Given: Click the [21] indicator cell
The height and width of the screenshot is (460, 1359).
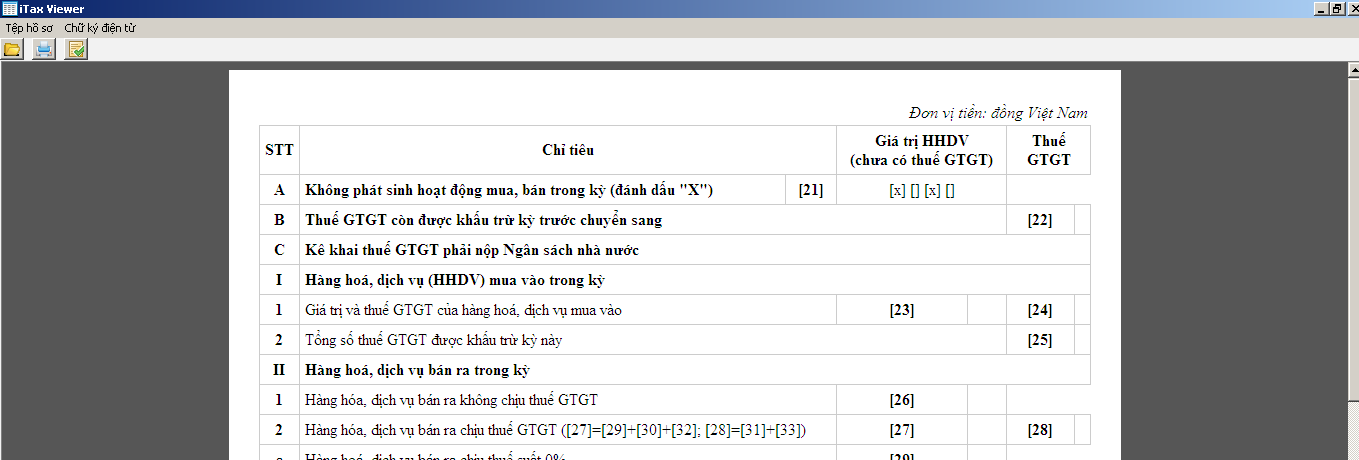Looking at the screenshot, I should point(811,190).
